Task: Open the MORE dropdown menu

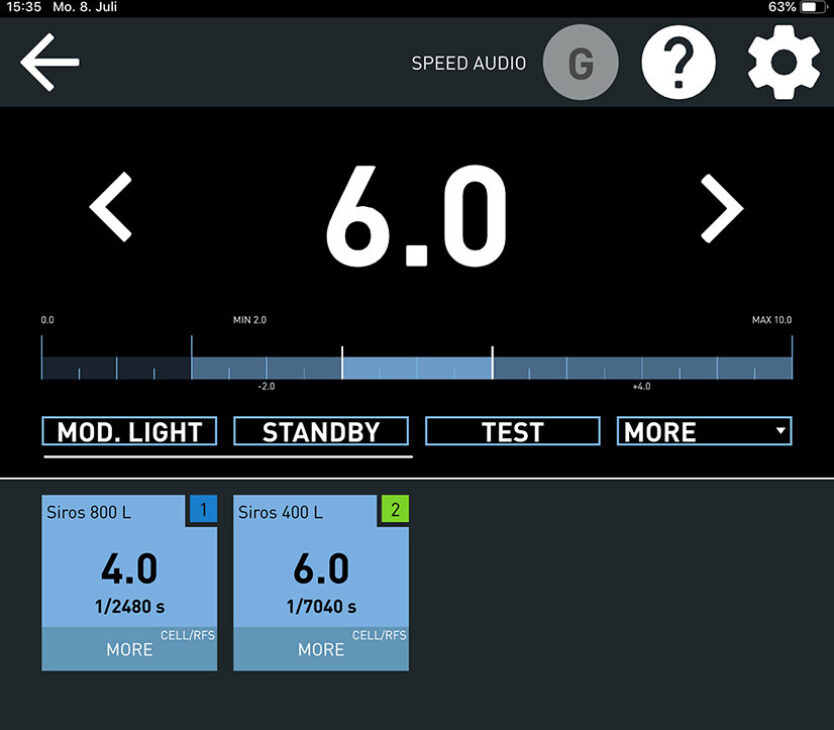Action: [x=704, y=432]
